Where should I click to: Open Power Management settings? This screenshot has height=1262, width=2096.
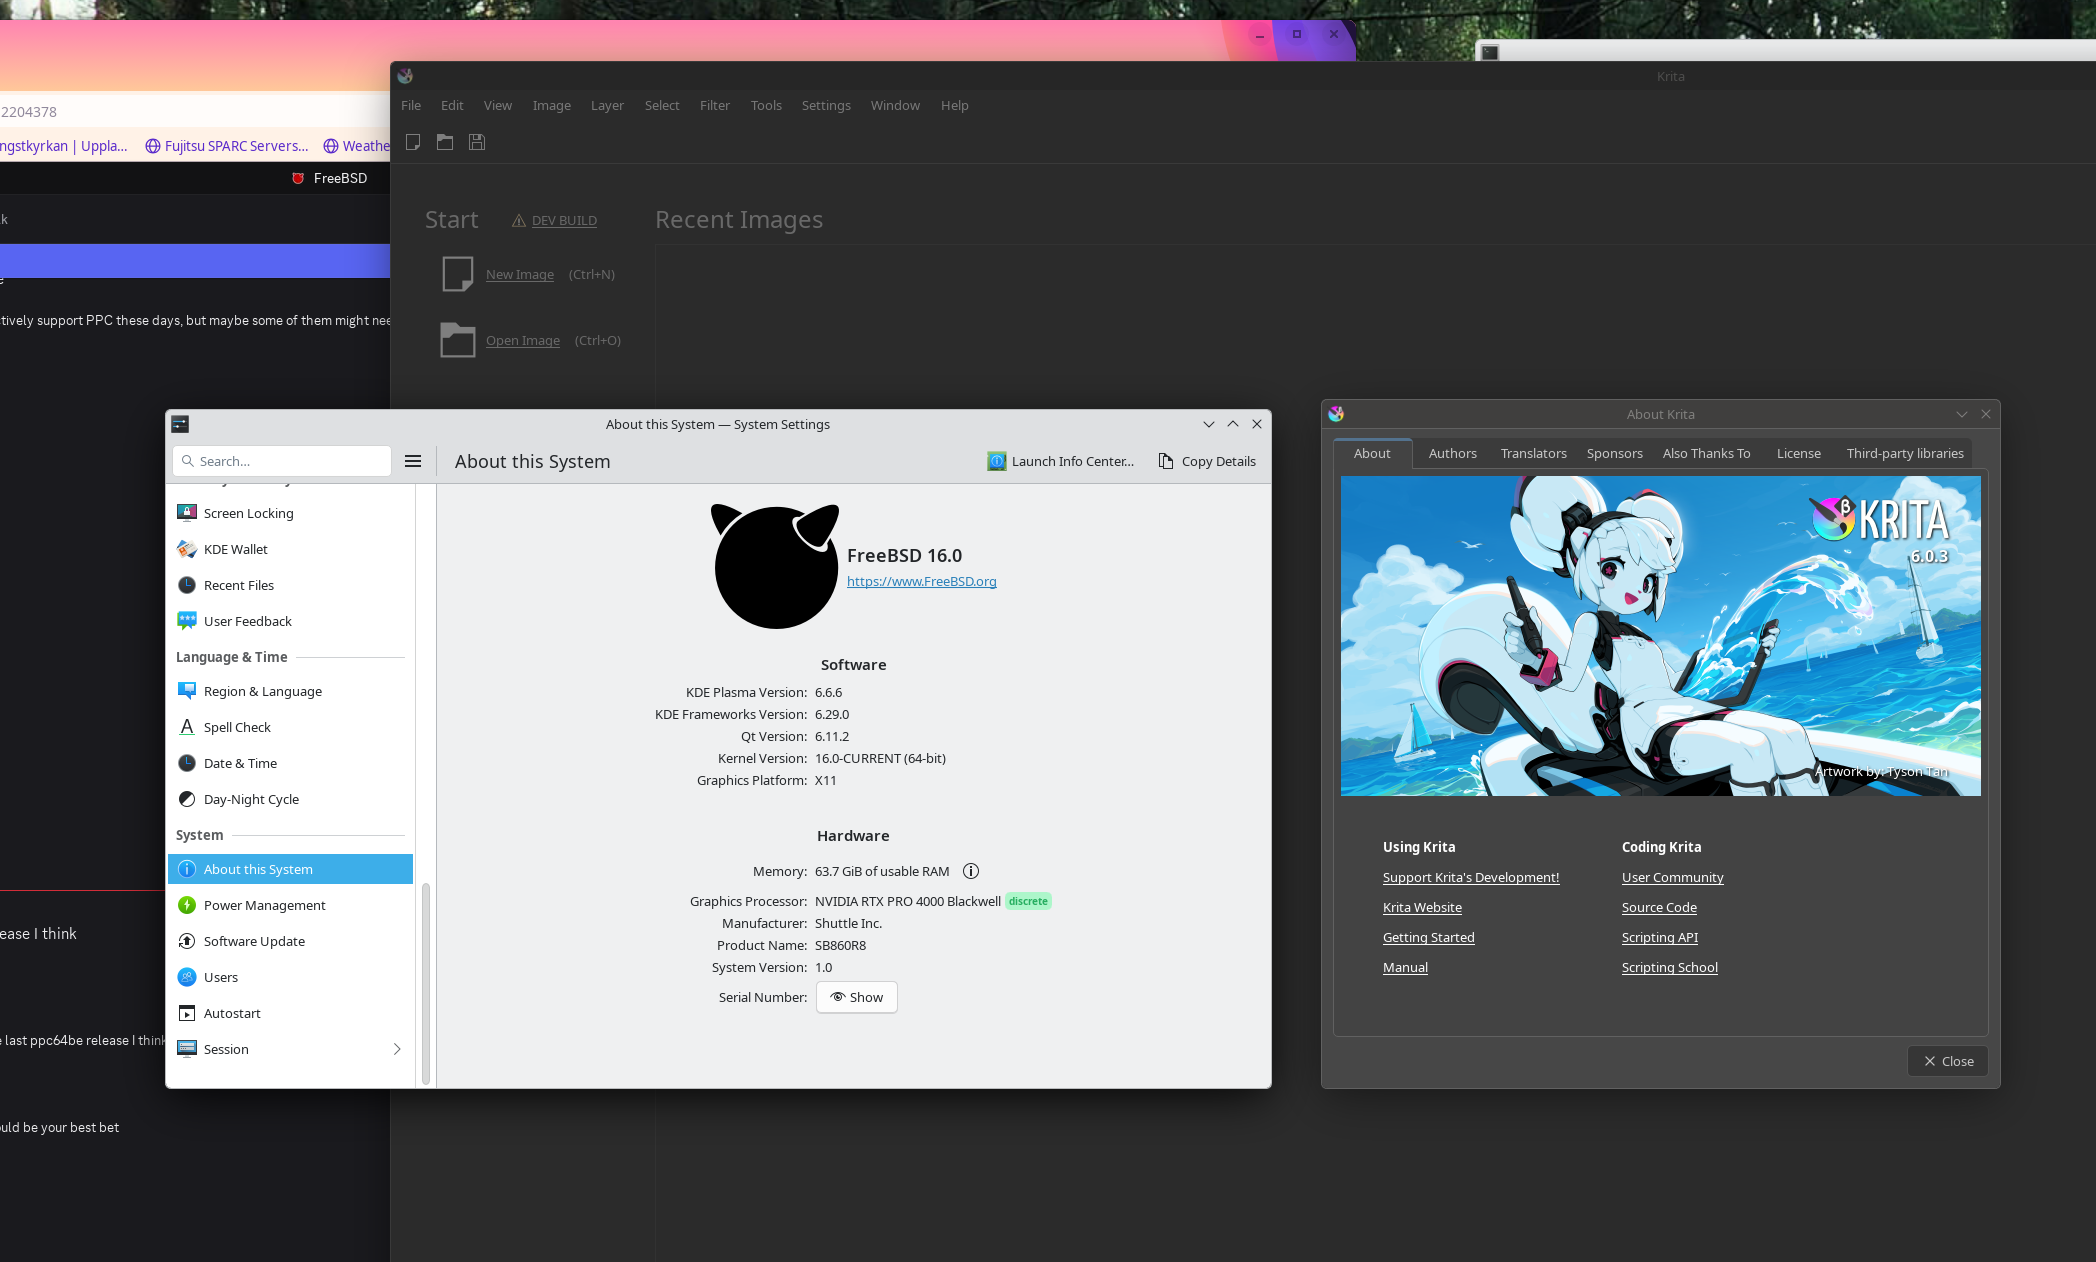[290, 905]
